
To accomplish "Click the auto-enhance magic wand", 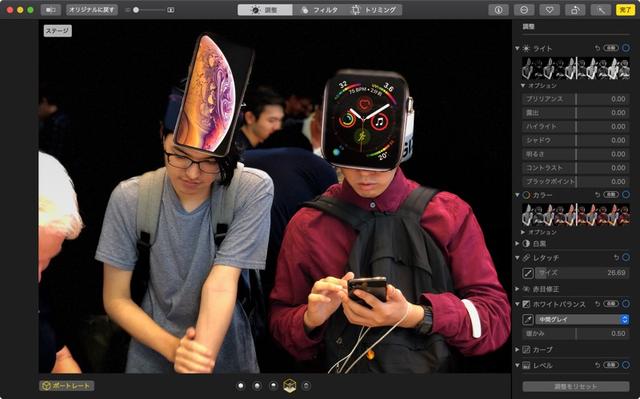I will pyautogui.click(x=601, y=10).
